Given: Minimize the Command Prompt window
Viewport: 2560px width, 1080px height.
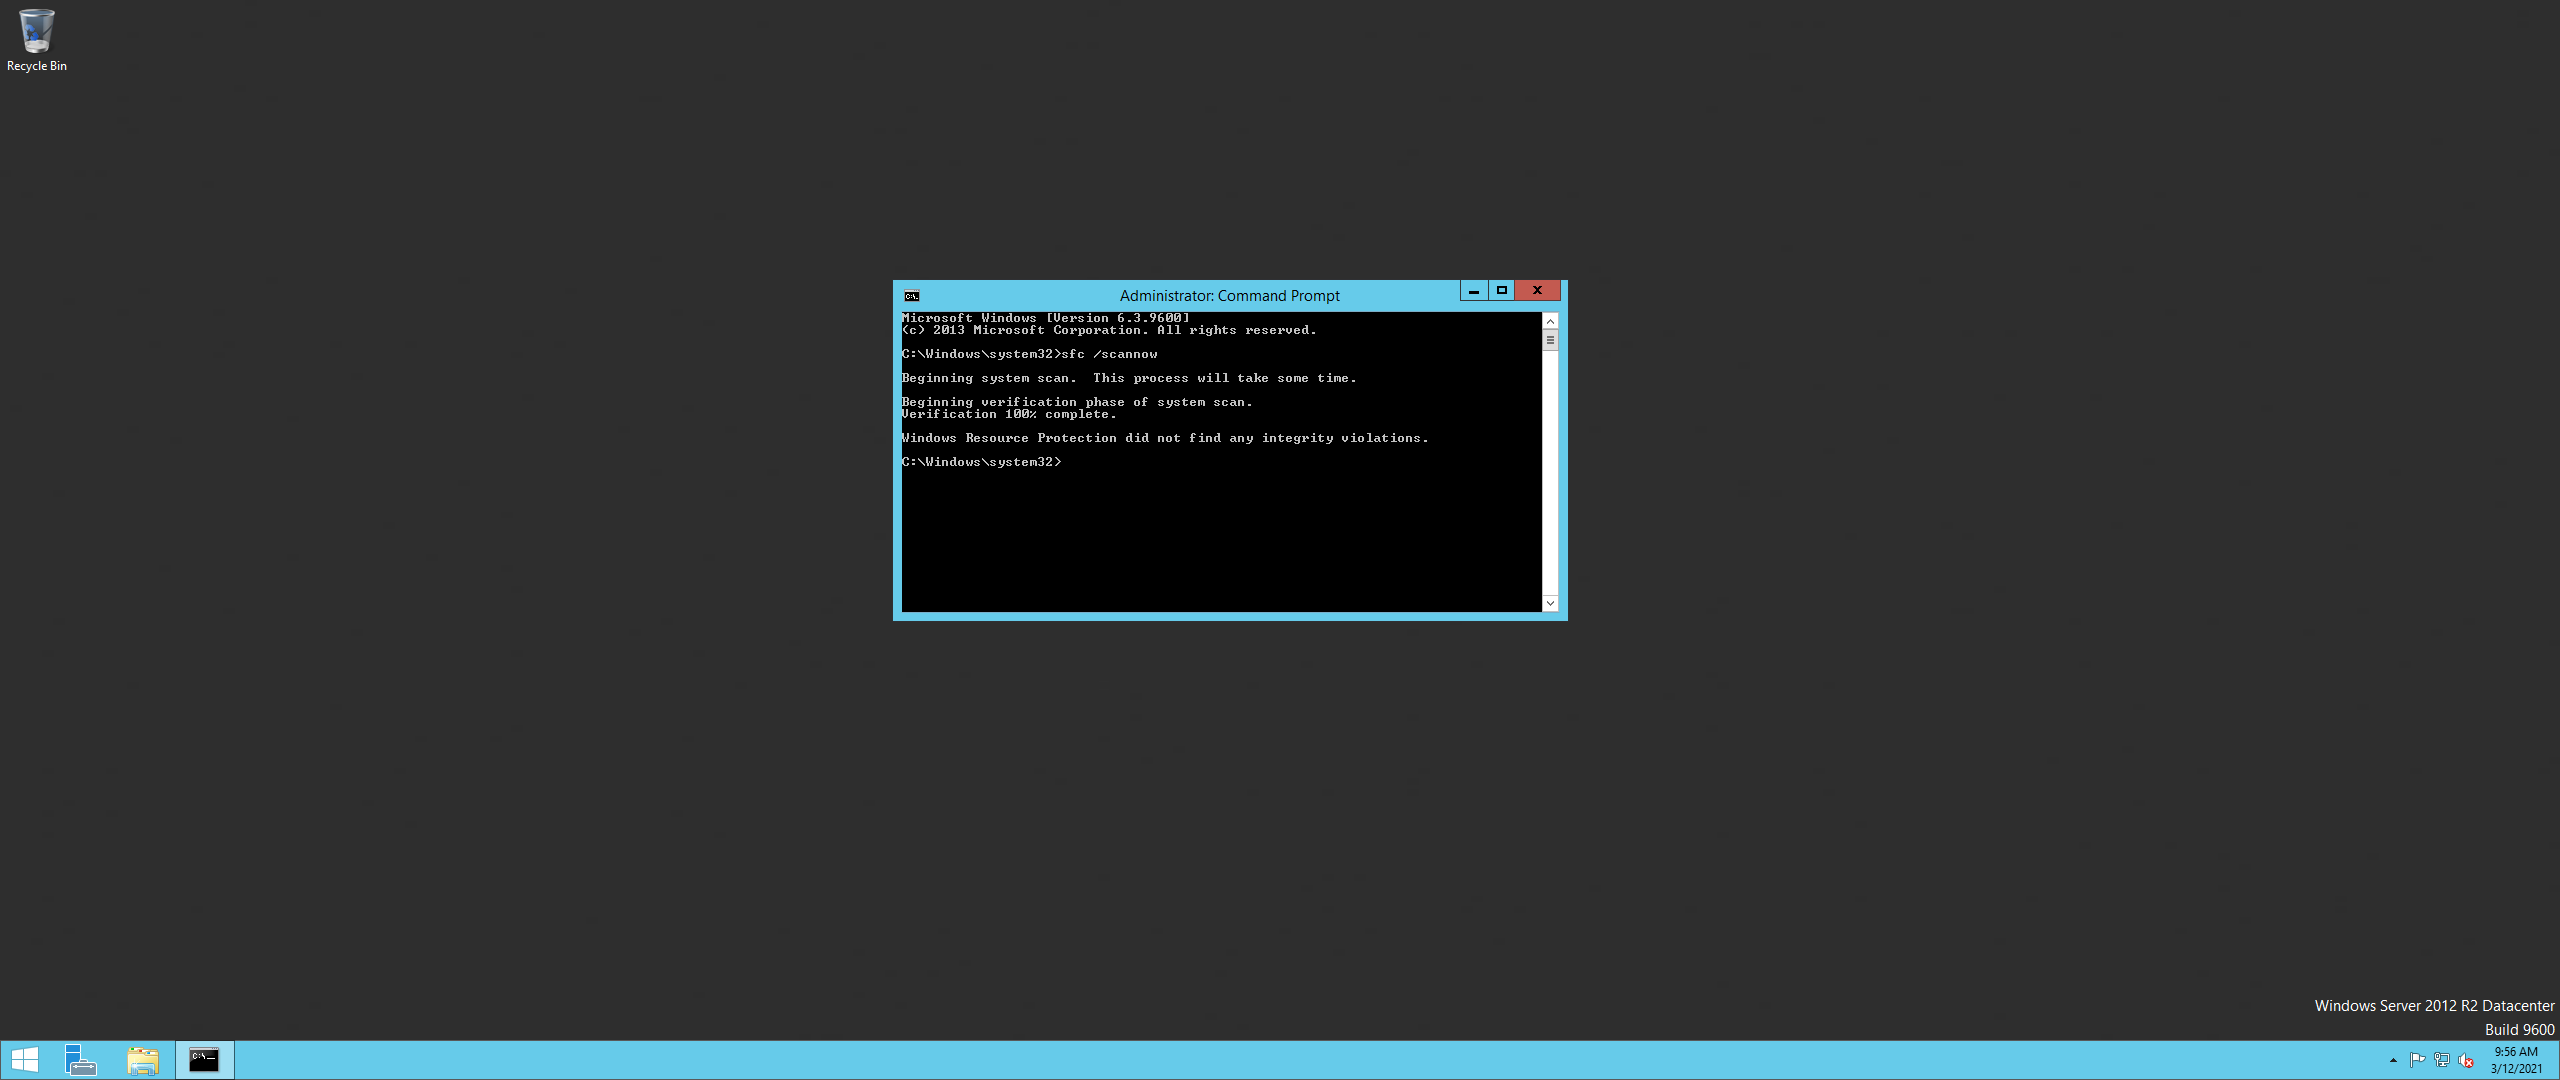Looking at the screenshot, I should tap(1474, 291).
